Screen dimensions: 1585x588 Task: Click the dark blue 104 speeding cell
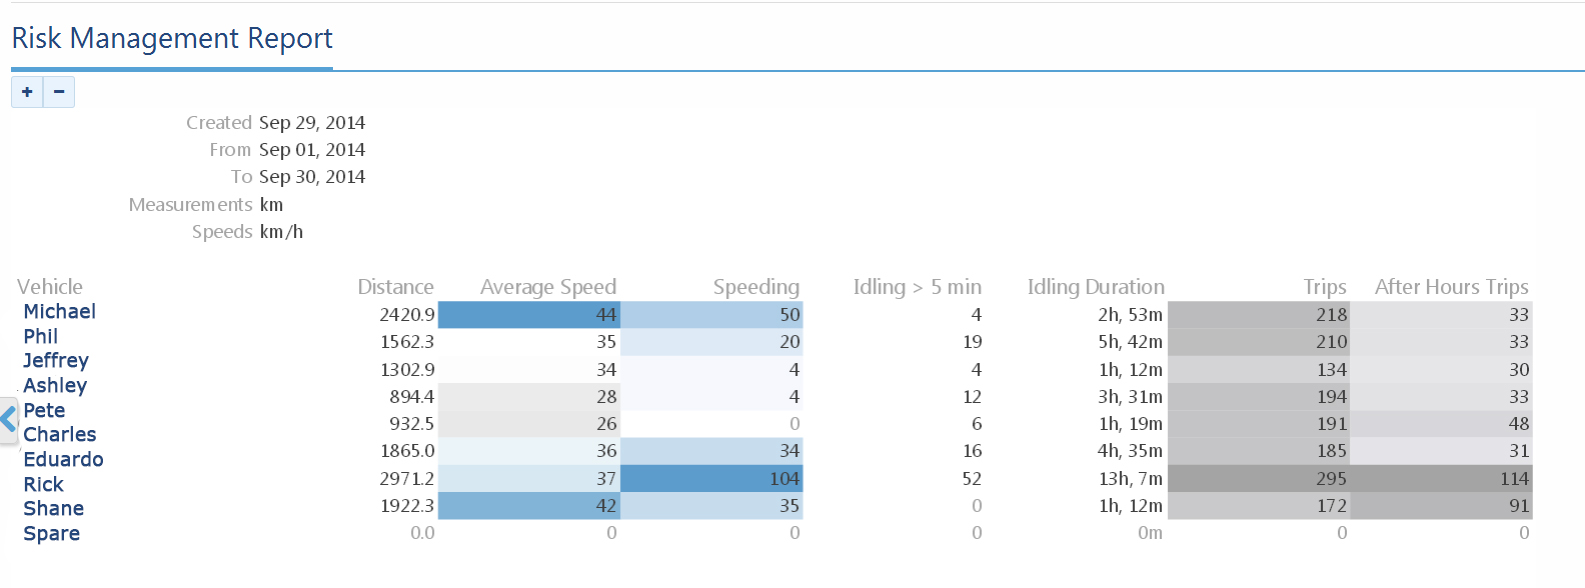(711, 479)
